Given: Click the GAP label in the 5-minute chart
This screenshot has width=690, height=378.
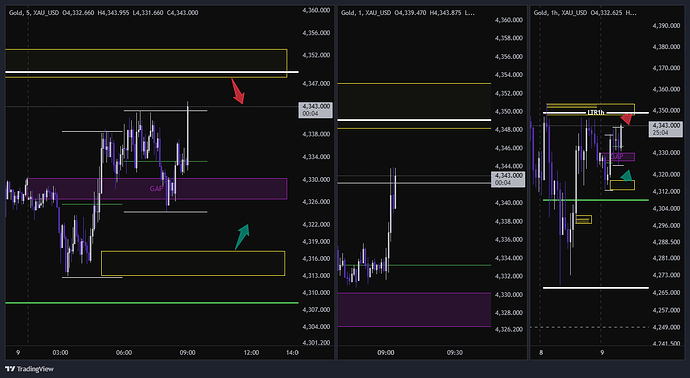Looking at the screenshot, I should [x=156, y=189].
